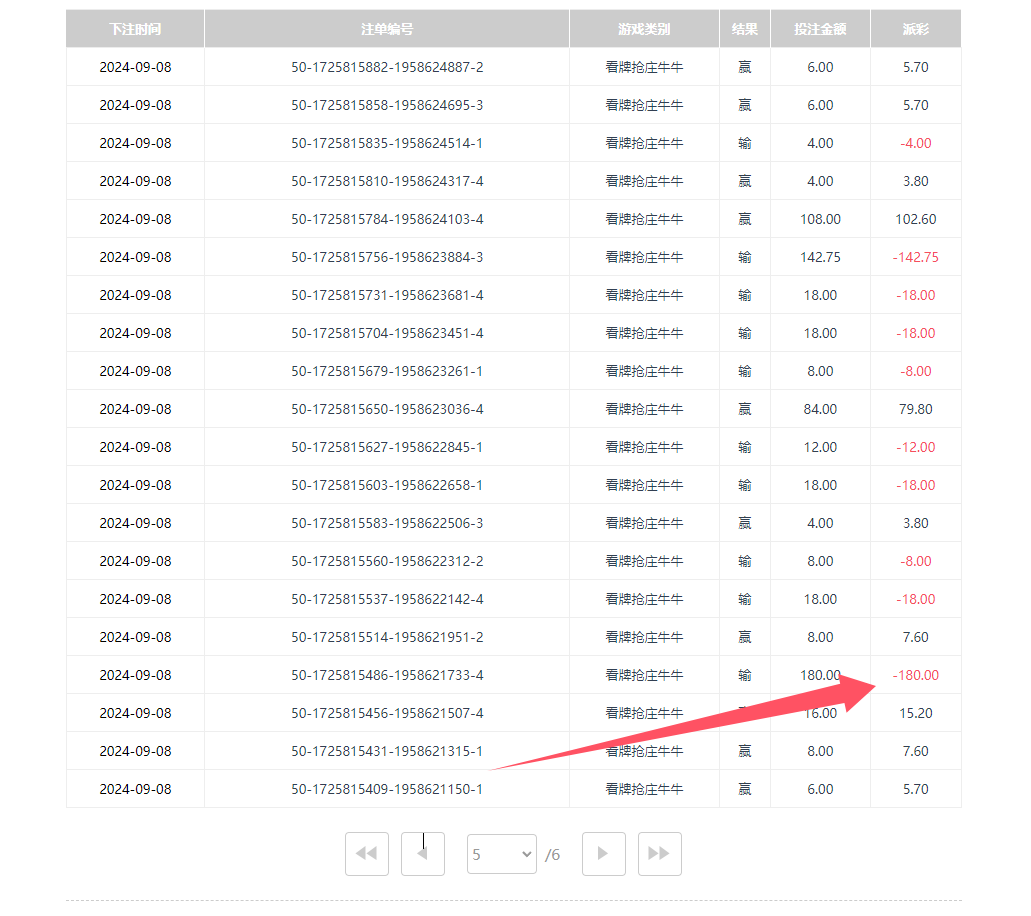Click the 输 result for bet amount 180.00
This screenshot has width=1031, height=916.
744,675
